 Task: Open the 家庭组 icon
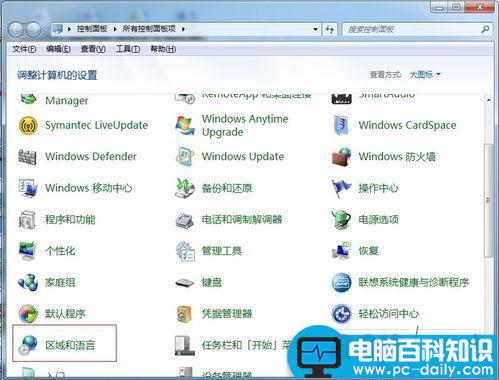pos(28,282)
